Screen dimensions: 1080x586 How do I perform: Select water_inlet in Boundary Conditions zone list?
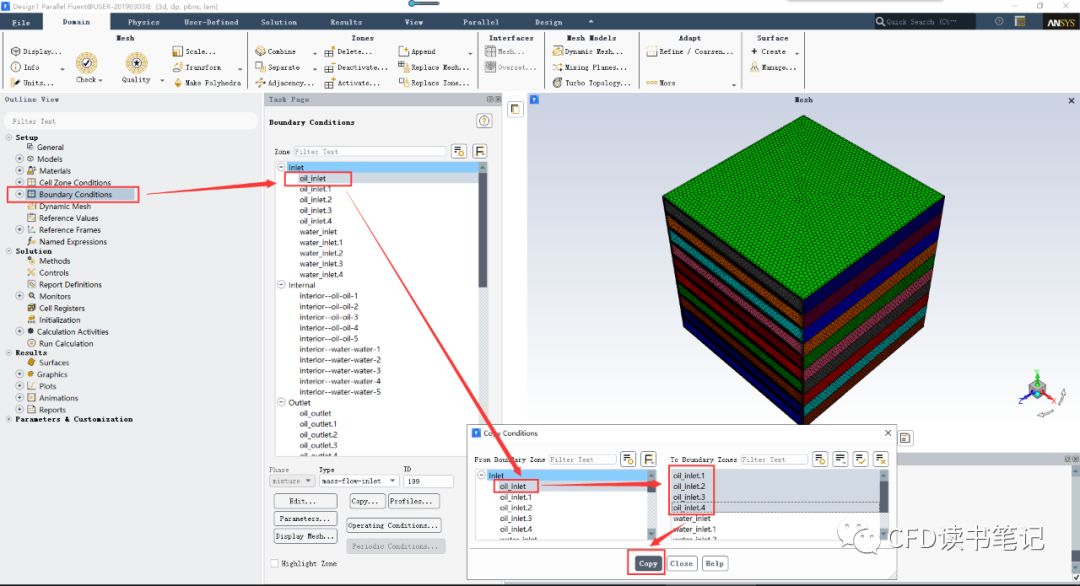(318, 231)
